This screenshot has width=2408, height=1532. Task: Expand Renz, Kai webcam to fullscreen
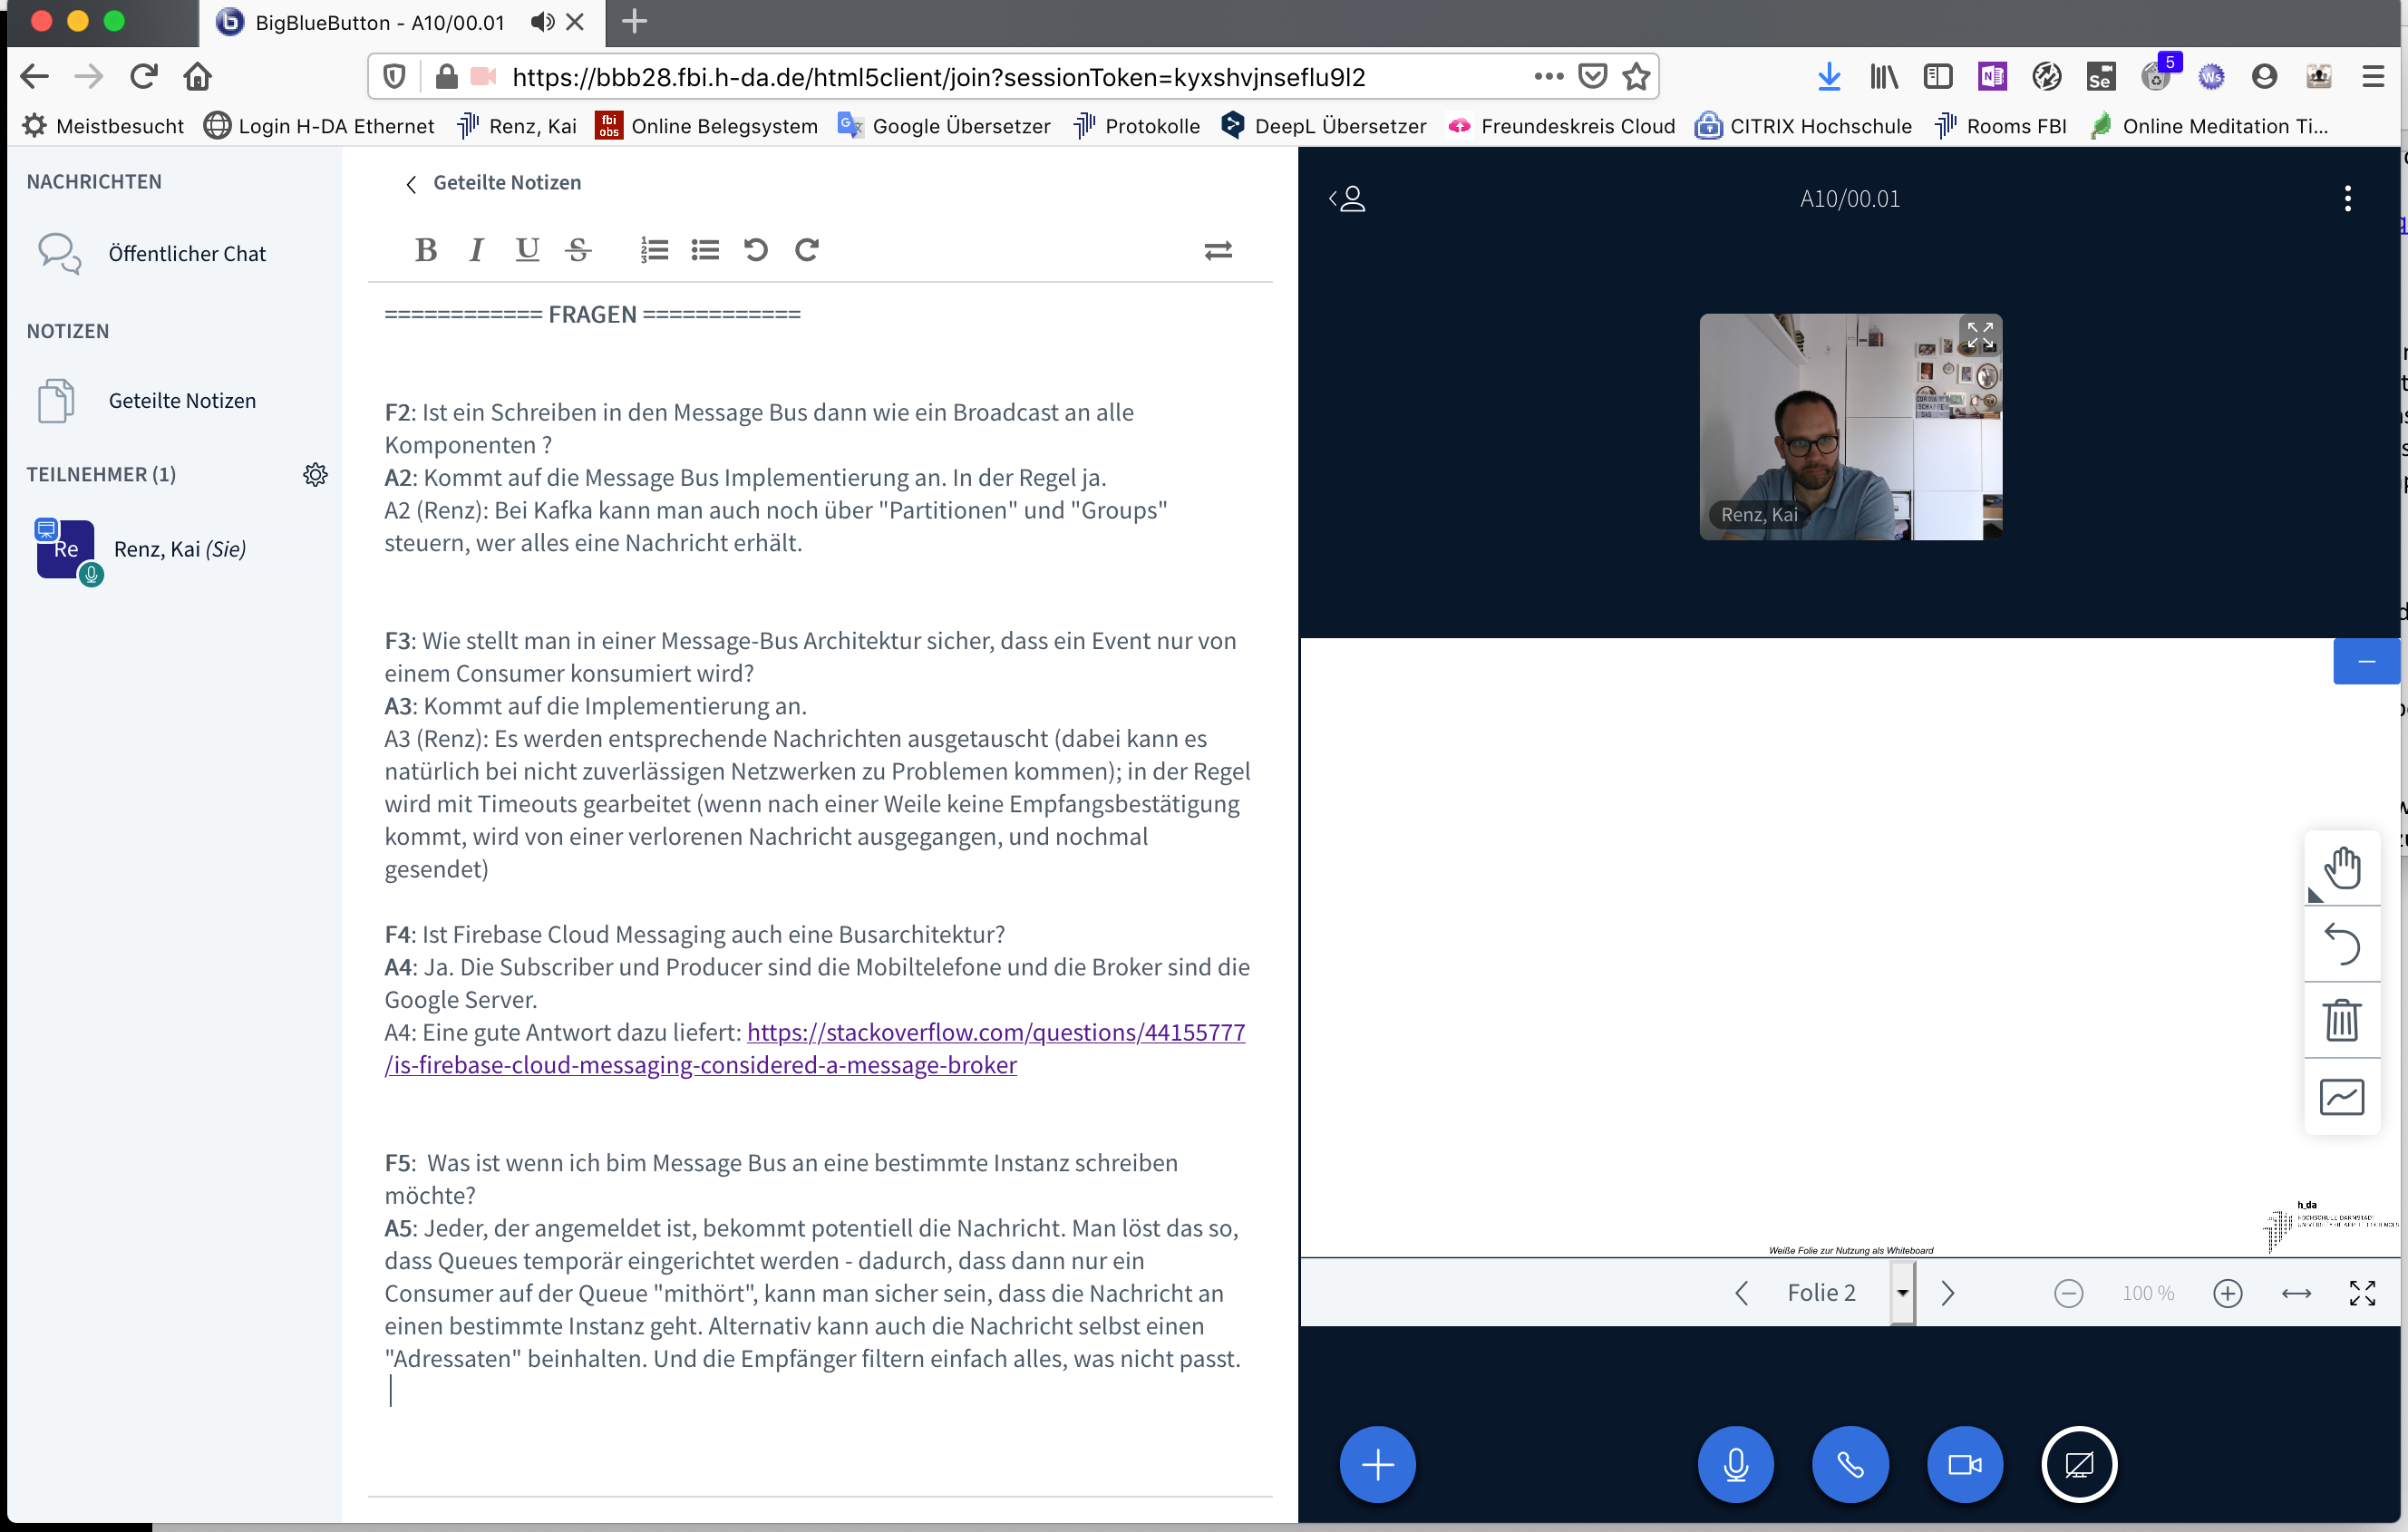click(x=1979, y=335)
